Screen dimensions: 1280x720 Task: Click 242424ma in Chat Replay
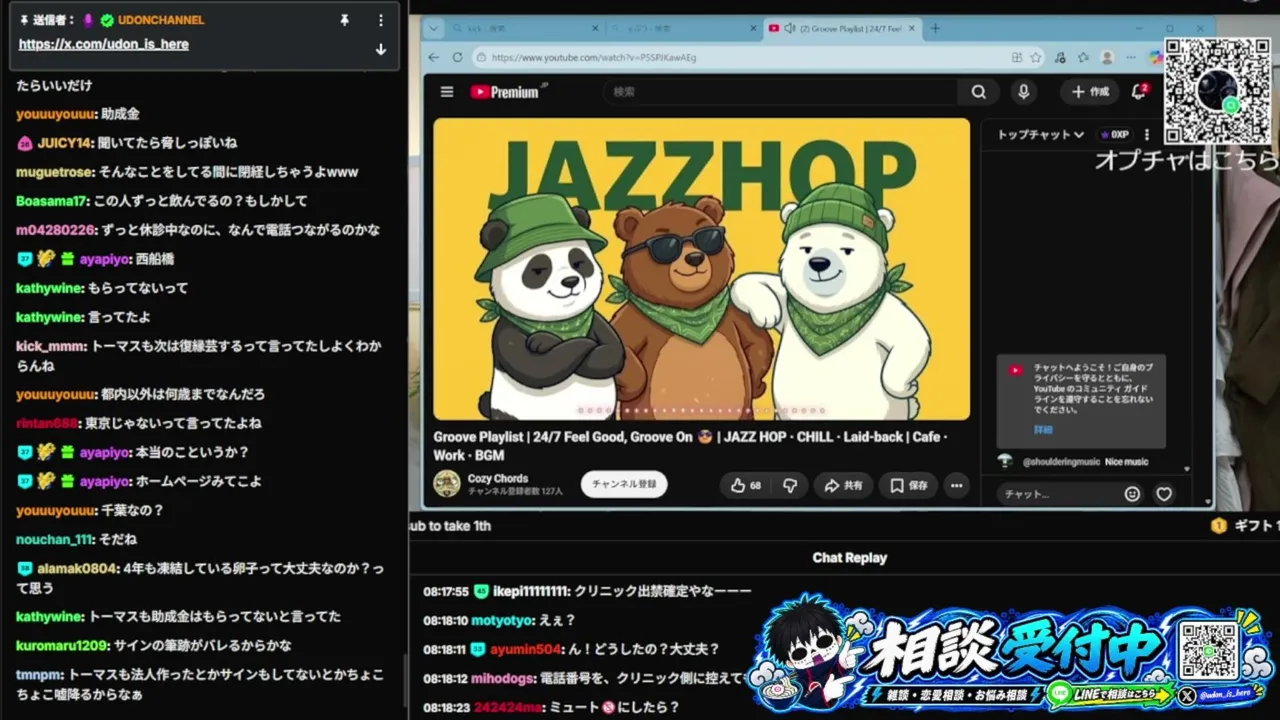[x=508, y=707]
